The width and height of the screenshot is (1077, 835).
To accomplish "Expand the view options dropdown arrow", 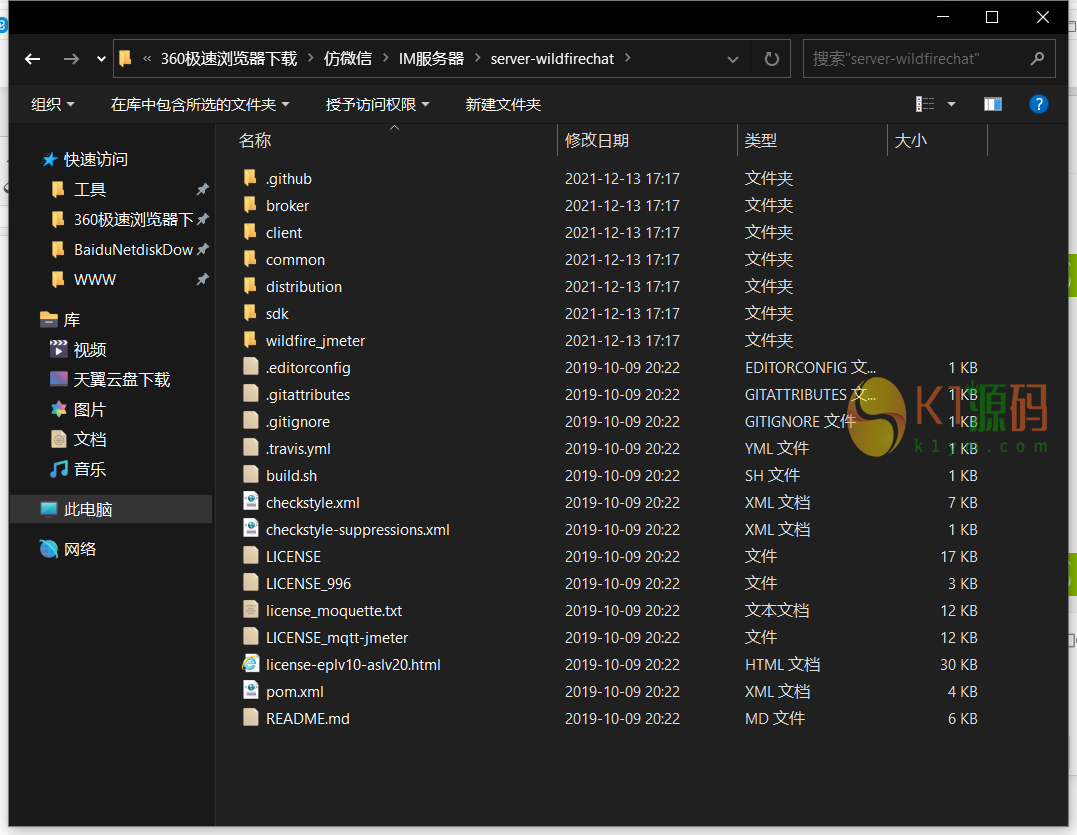I will (951, 104).
